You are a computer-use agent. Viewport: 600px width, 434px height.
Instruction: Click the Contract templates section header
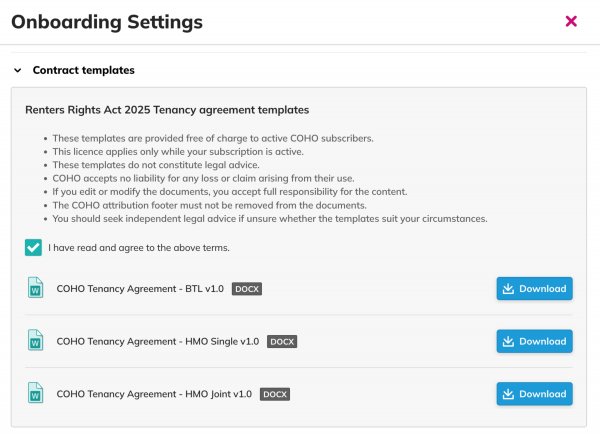click(x=83, y=71)
